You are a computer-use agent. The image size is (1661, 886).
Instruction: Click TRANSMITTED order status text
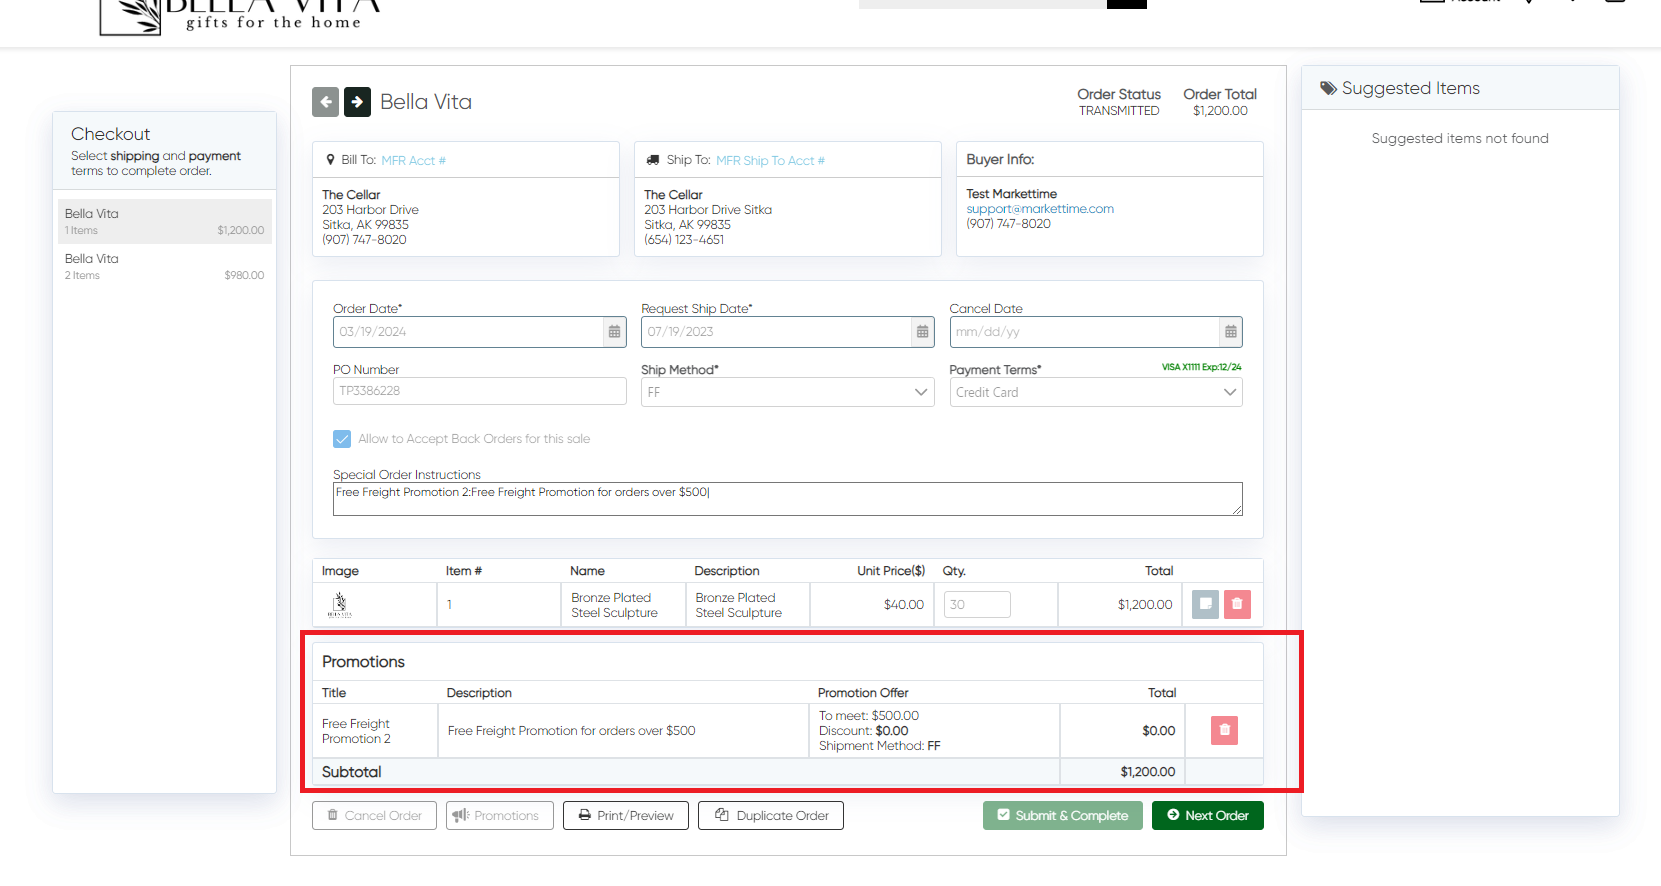[1119, 111]
